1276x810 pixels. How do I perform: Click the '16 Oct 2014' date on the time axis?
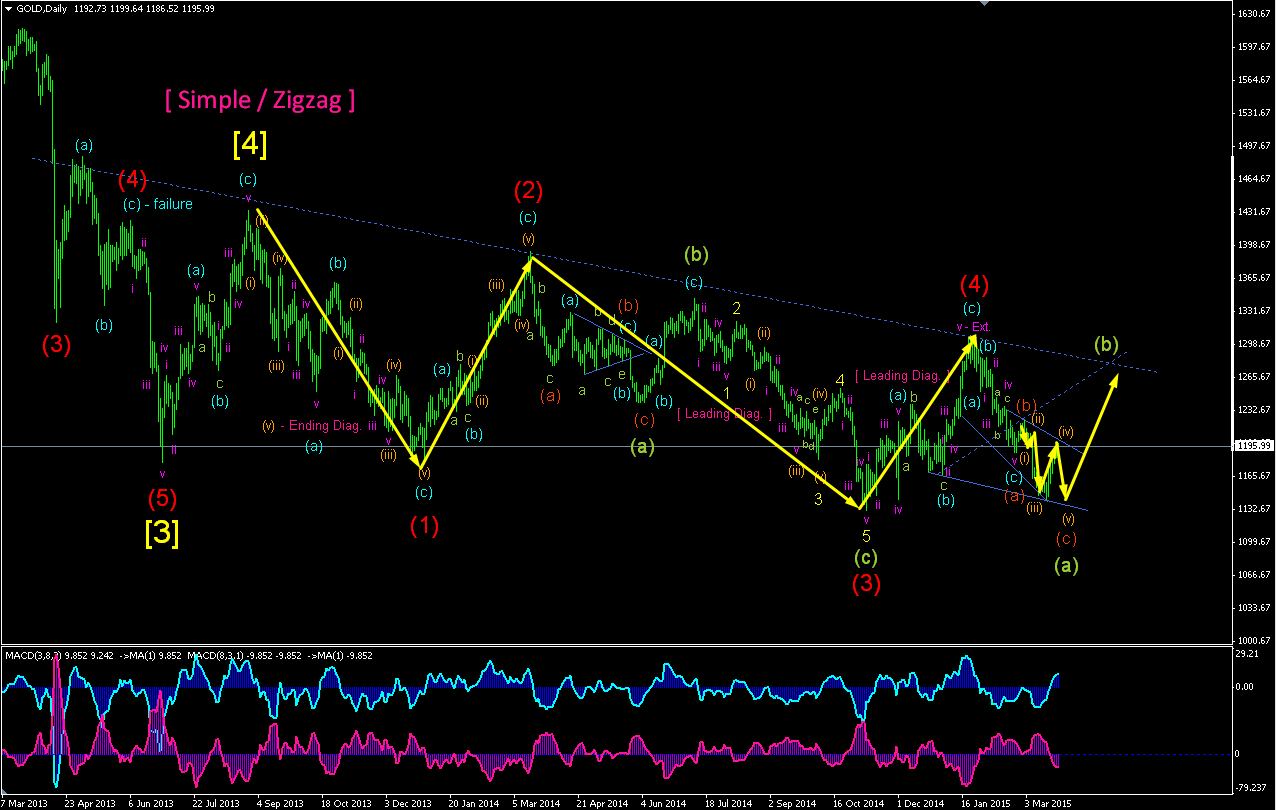pos(856,803)
